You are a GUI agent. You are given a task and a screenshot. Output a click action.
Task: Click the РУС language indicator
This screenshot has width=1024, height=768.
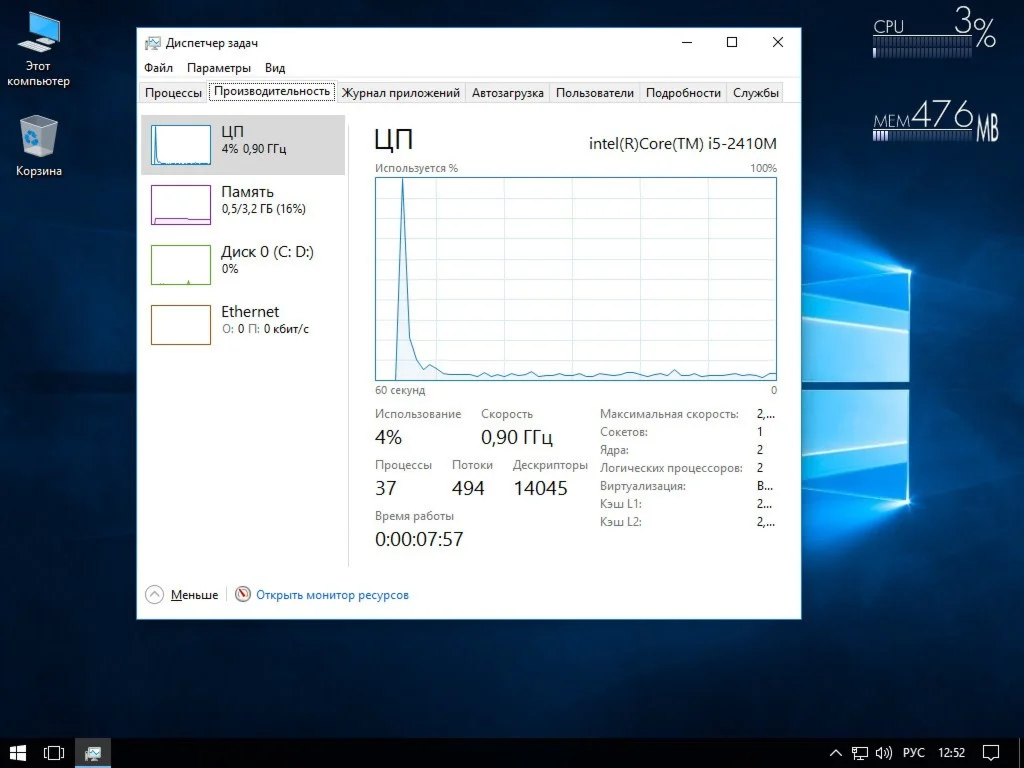(x=914, y=752)
